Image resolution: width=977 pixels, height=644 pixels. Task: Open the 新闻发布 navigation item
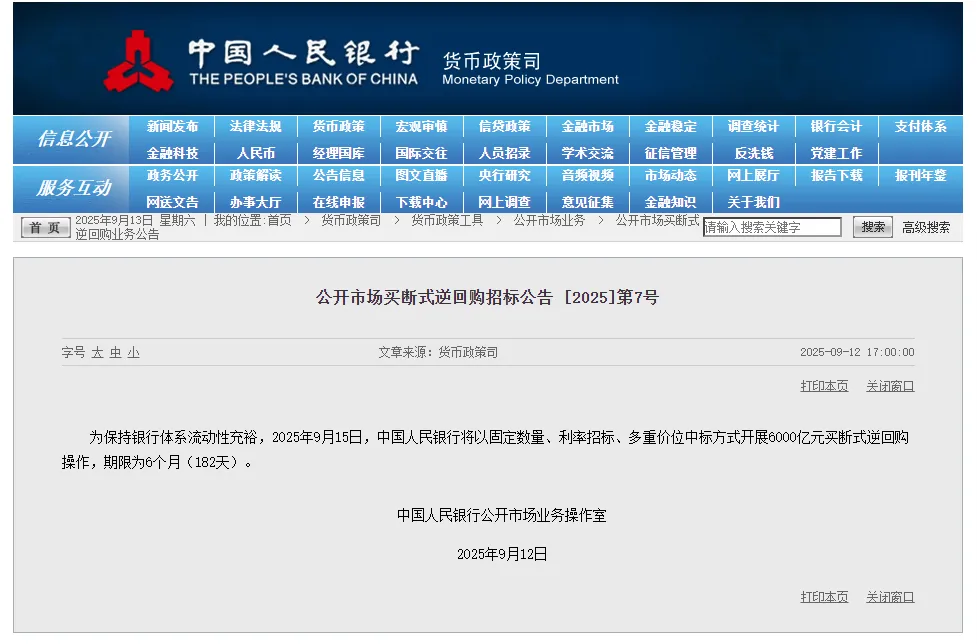[x=172, y=127]
